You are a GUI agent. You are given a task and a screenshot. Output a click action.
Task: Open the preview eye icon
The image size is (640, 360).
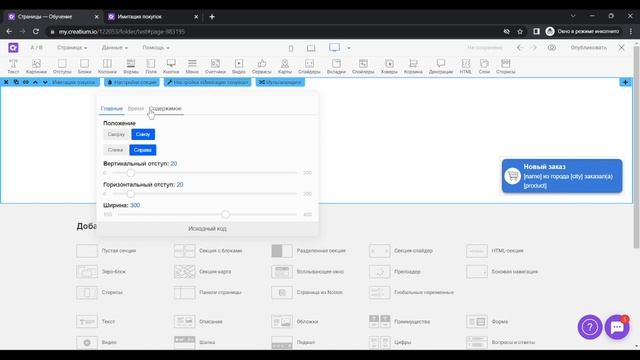552,48
